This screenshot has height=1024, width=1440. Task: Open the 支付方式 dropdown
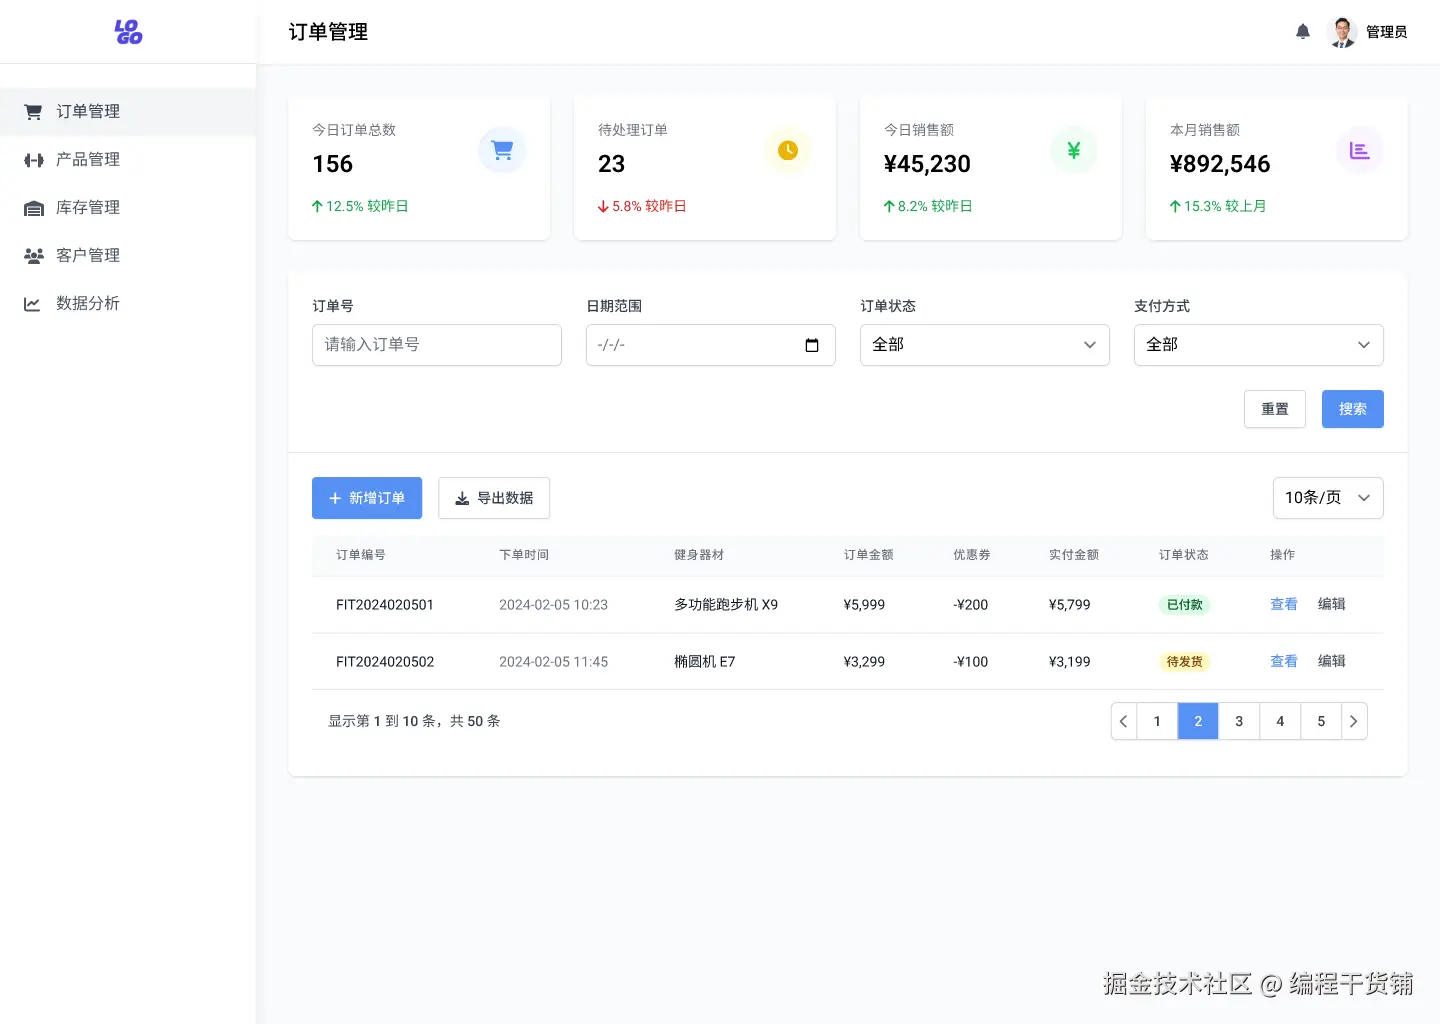click(x=1258, y=344)
